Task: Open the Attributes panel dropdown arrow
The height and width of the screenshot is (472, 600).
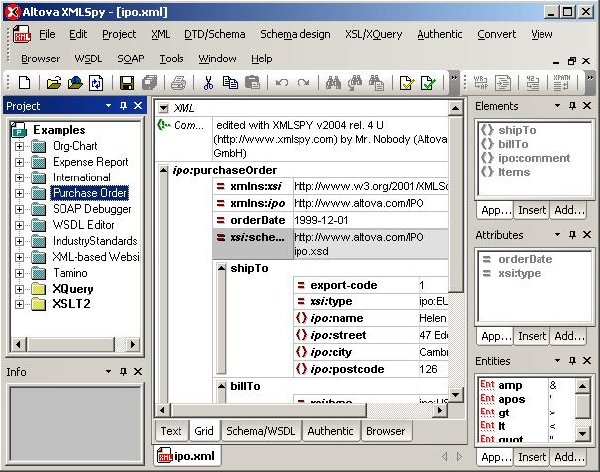Action: [557, 235]
